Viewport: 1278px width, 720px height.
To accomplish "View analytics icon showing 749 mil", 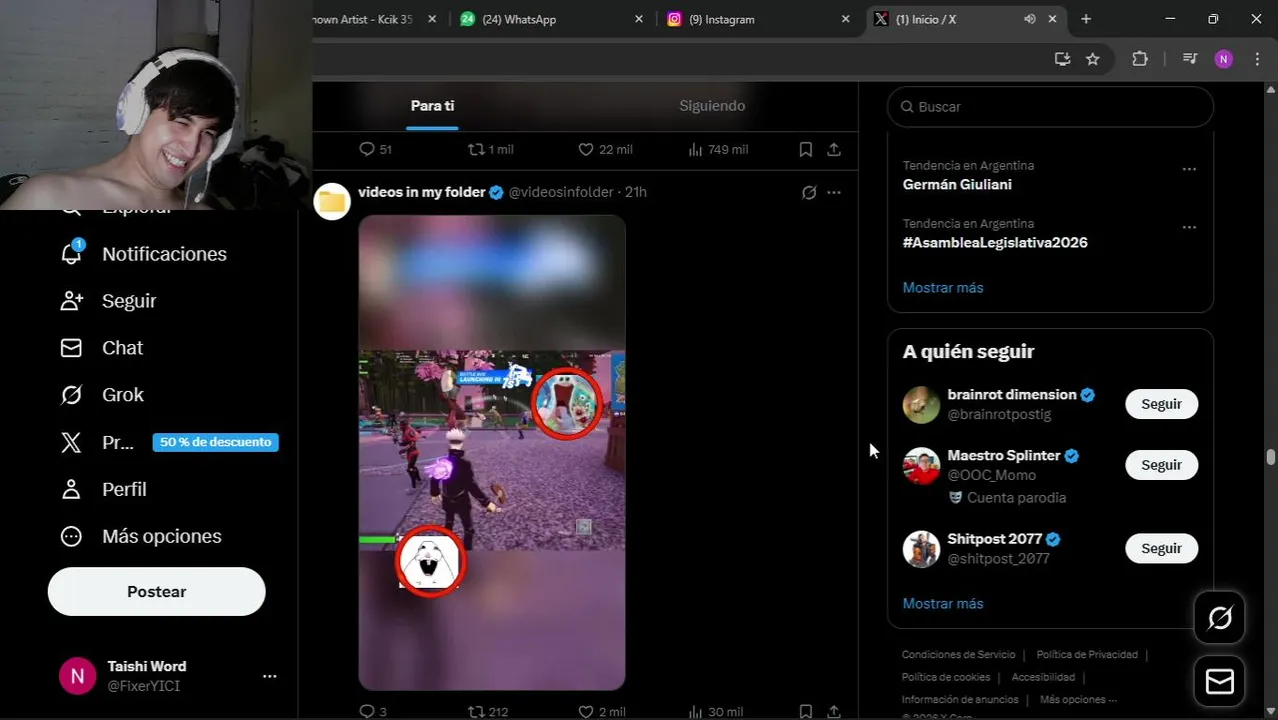I will [695, 149].
